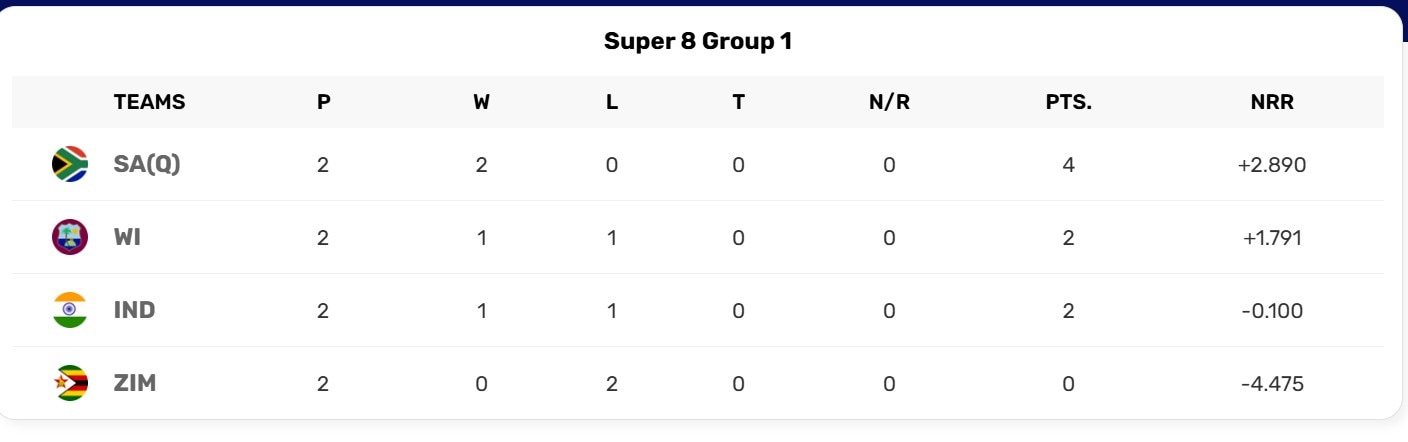Image resolution: width=1408 pixels, height=442 pixels.
Task: Click the NRR column header
Action: point(1271,102)
